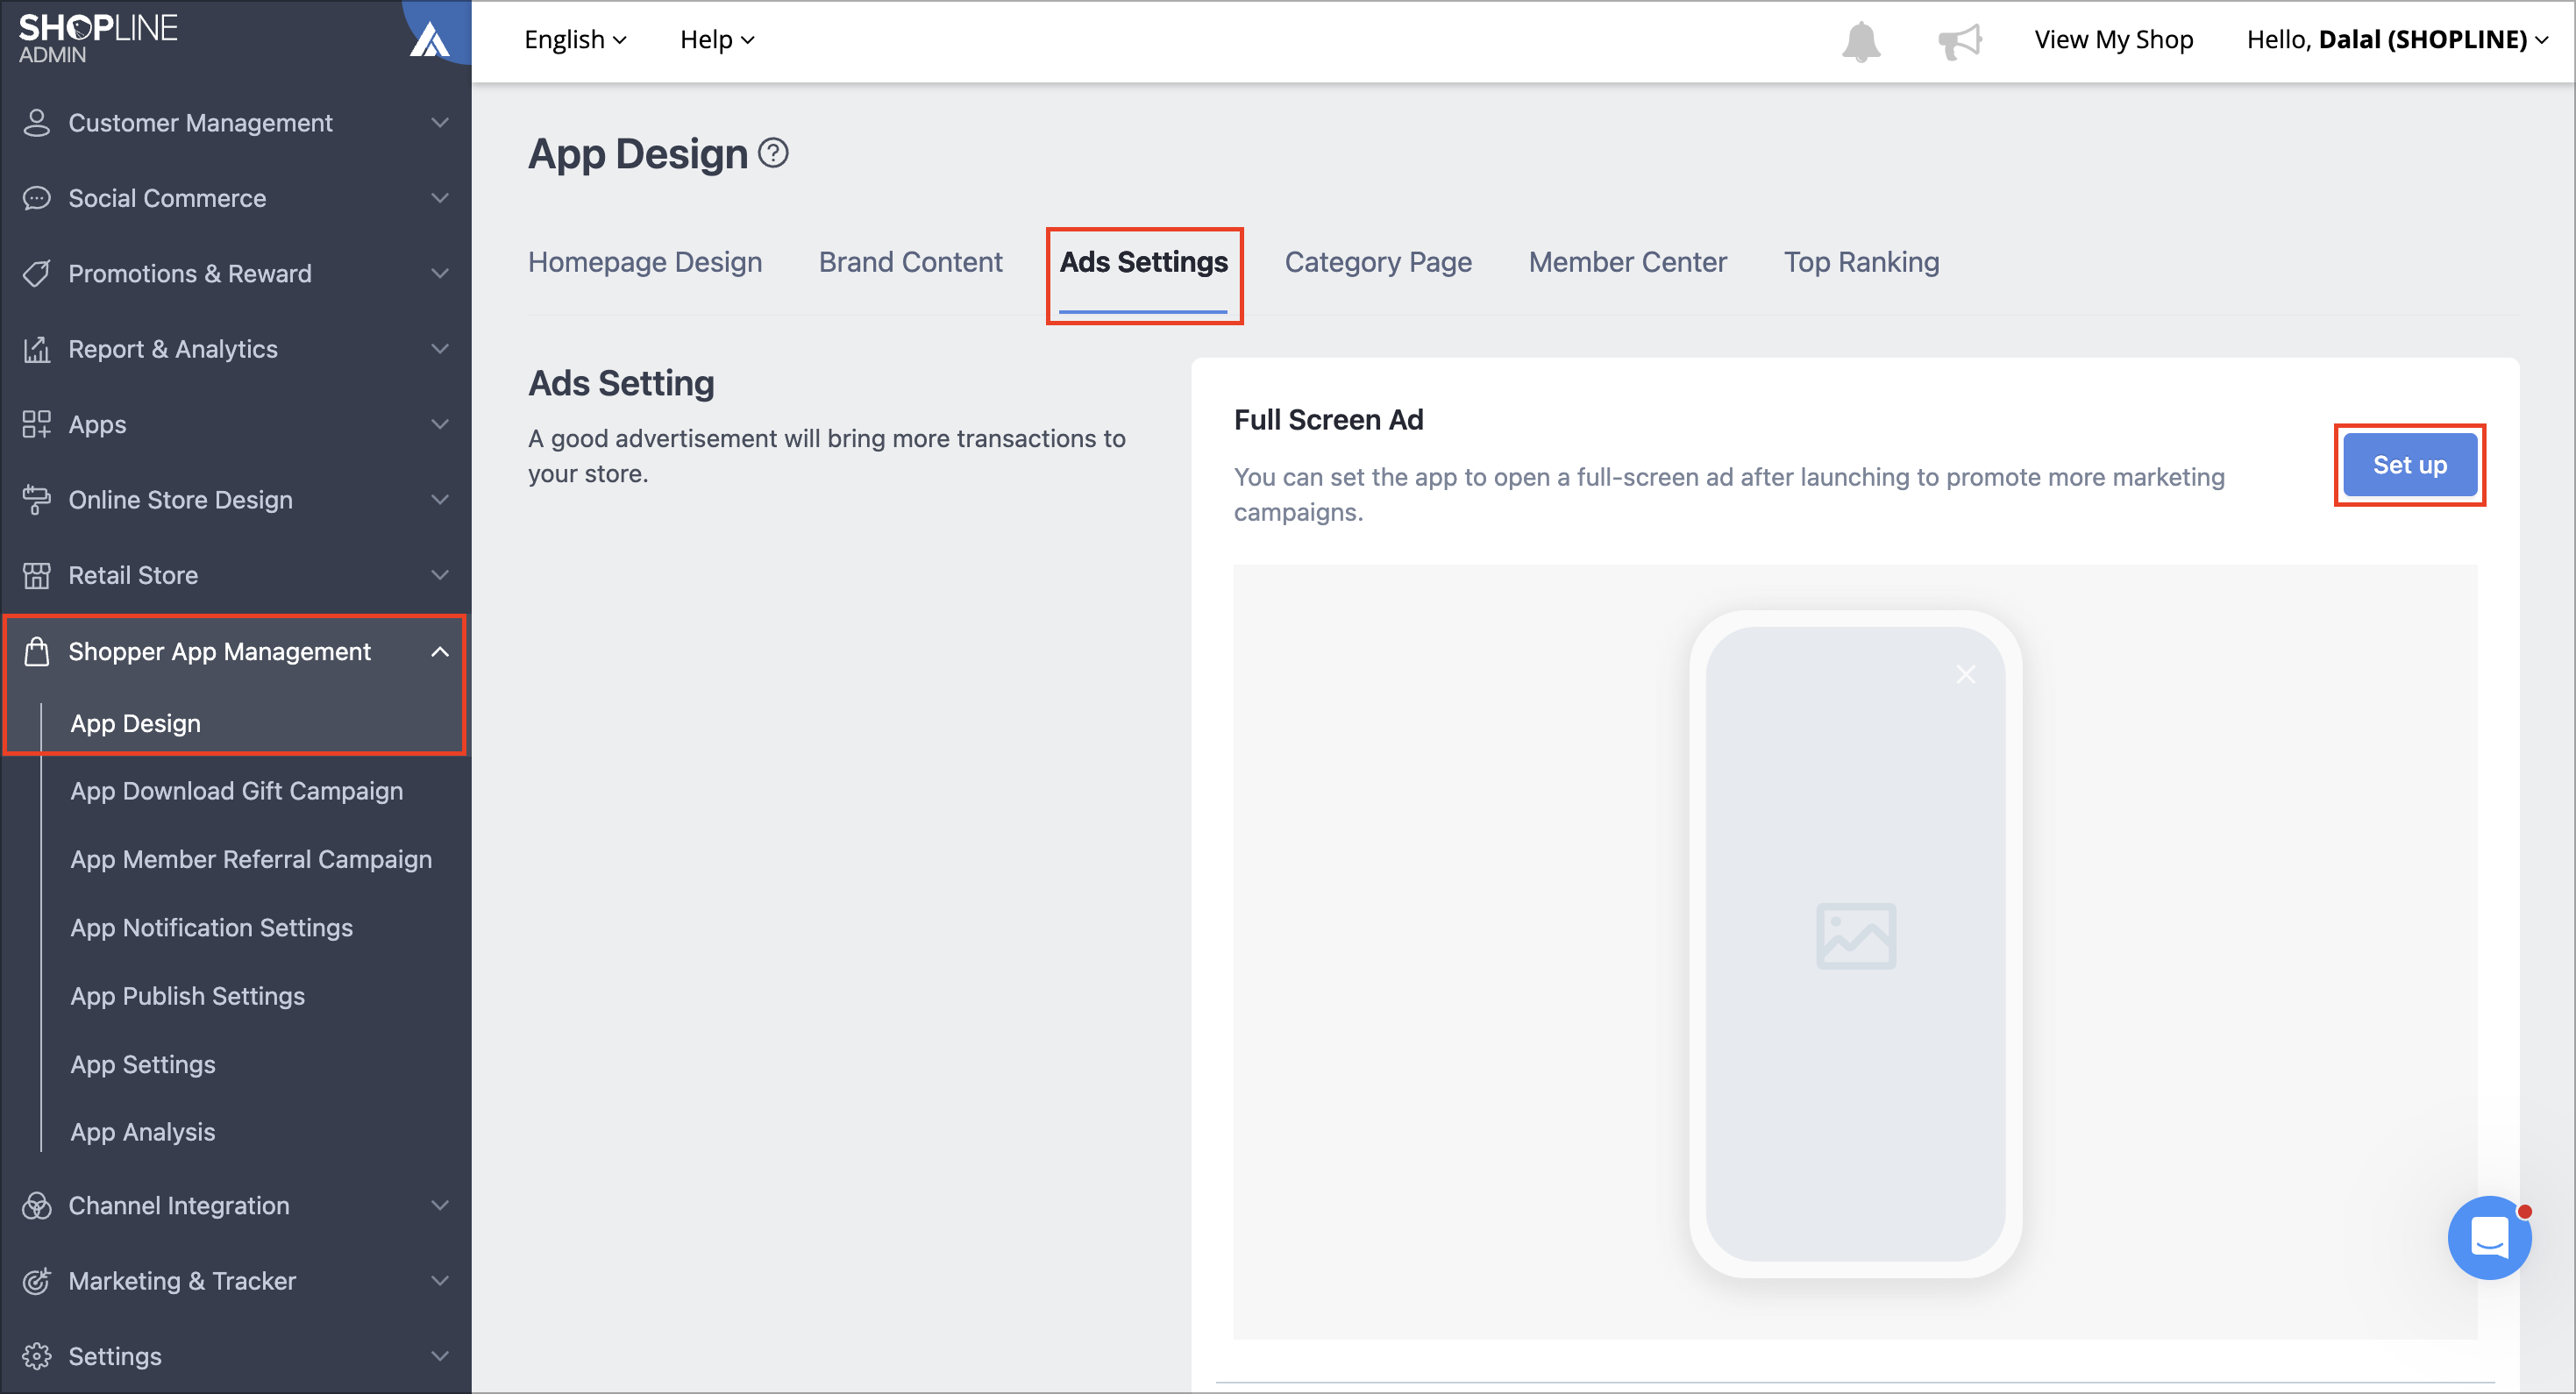
Task: Click the Full Screen Ad heading
Action: (1328, 420)
